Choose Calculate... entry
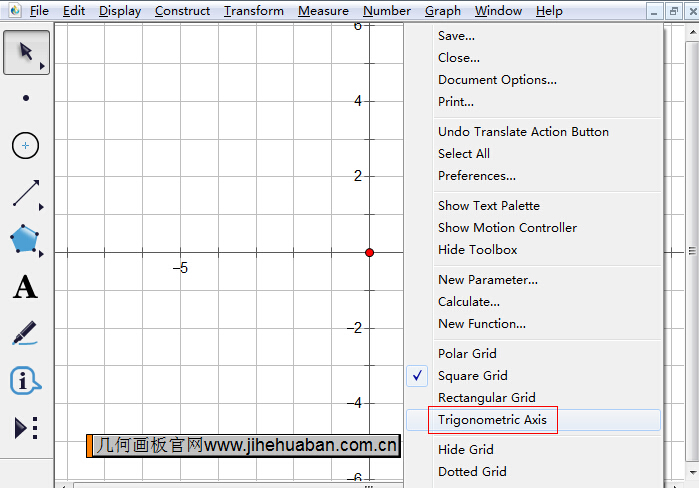This screenshot has height=488, width=699. 533,302
